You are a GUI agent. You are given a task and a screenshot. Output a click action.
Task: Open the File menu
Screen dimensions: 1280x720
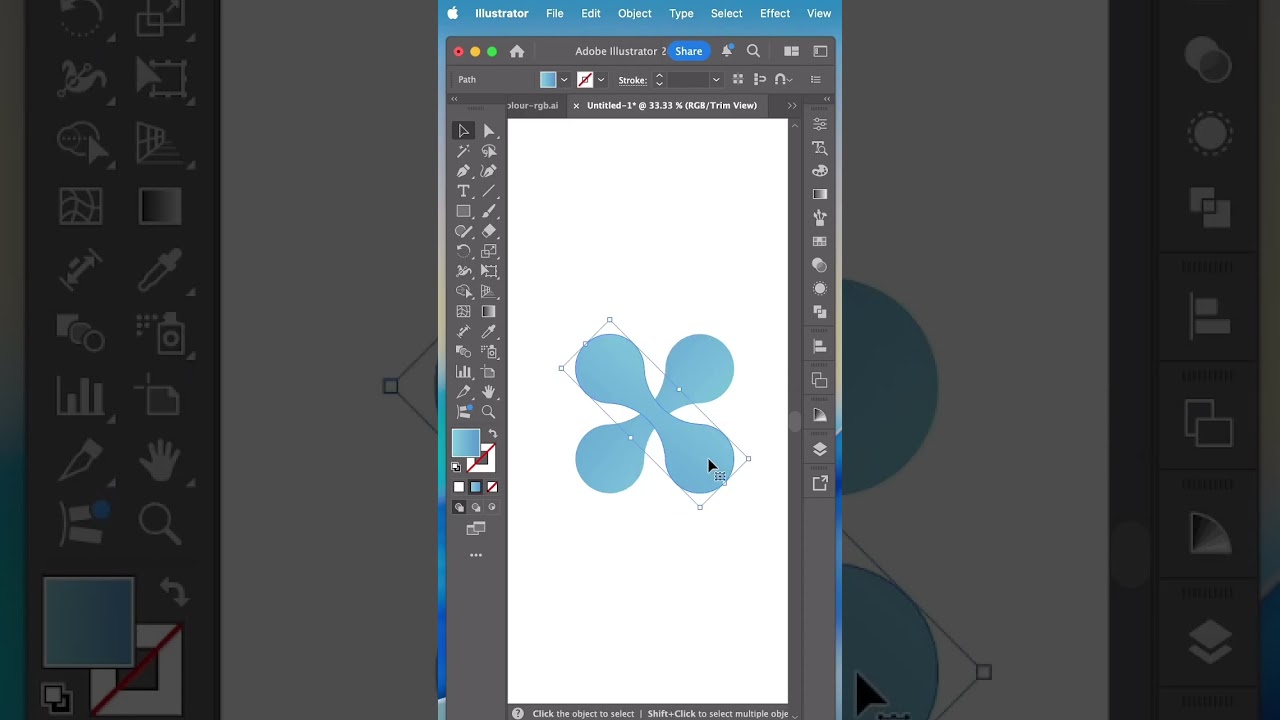(555, 13)
